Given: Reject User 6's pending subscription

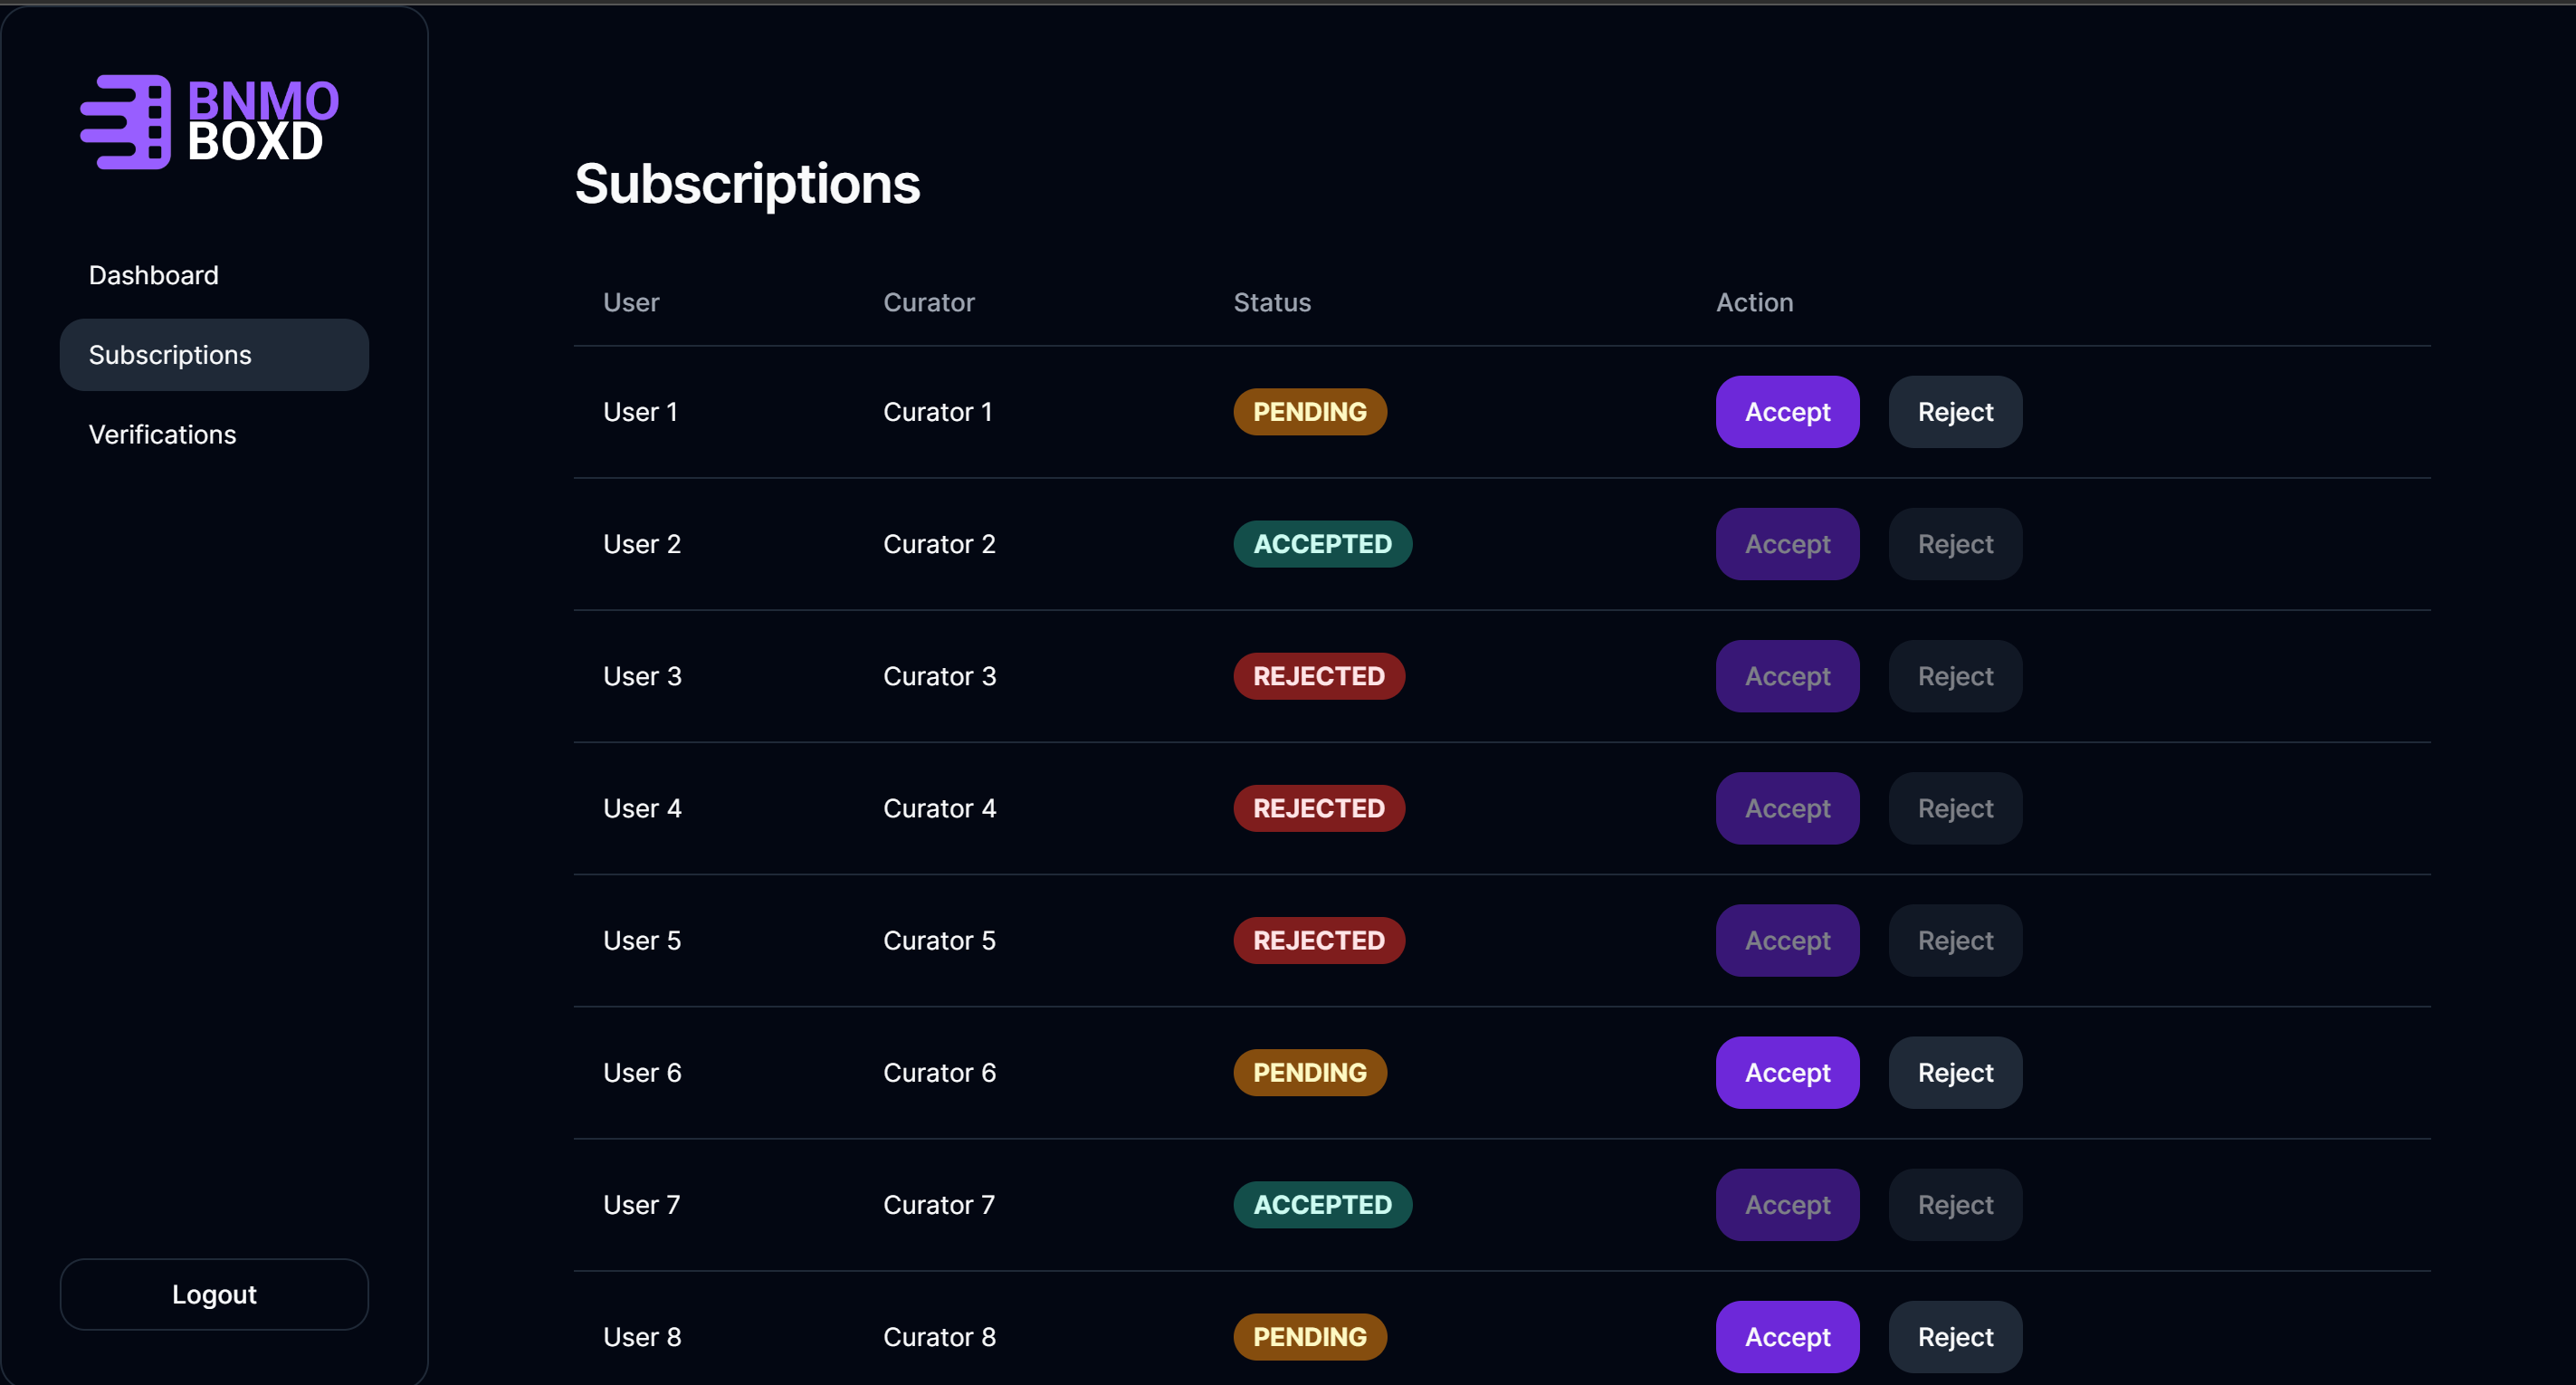Looking at the screenshot, I should [x=1954, y=1073].
